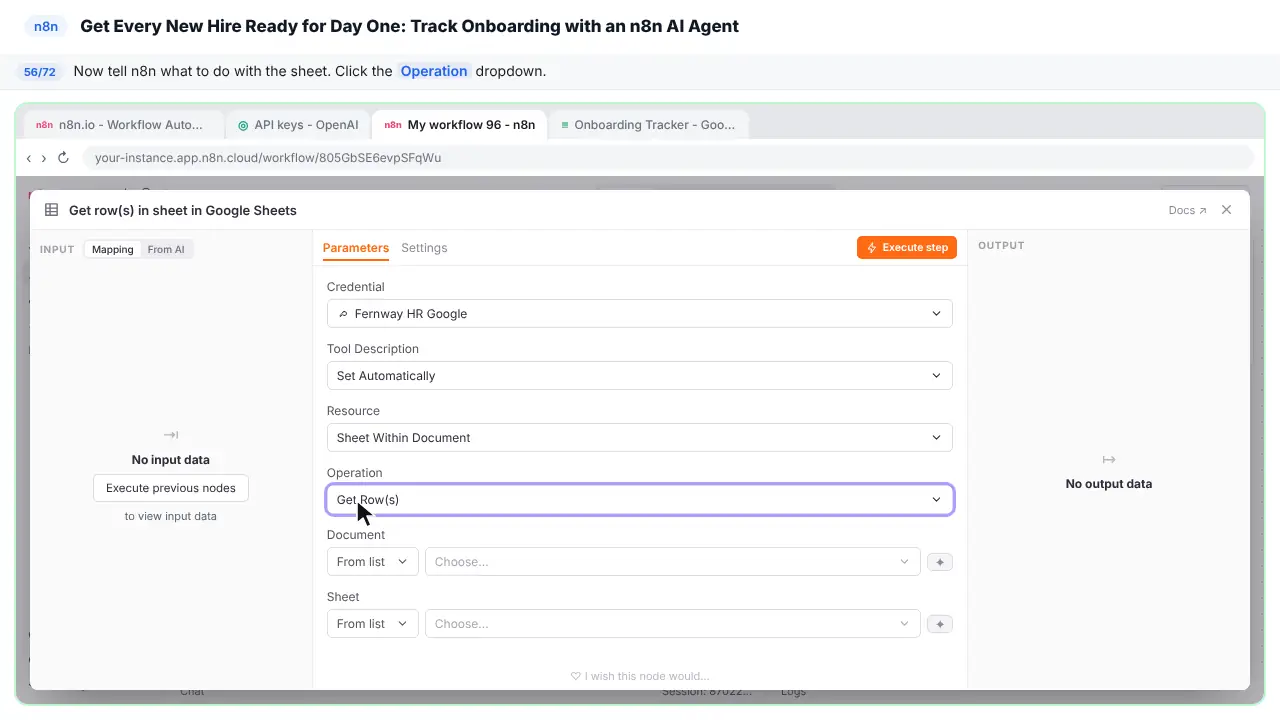Switch input view to From AI

pyautogui.click(x=166, y=249)
